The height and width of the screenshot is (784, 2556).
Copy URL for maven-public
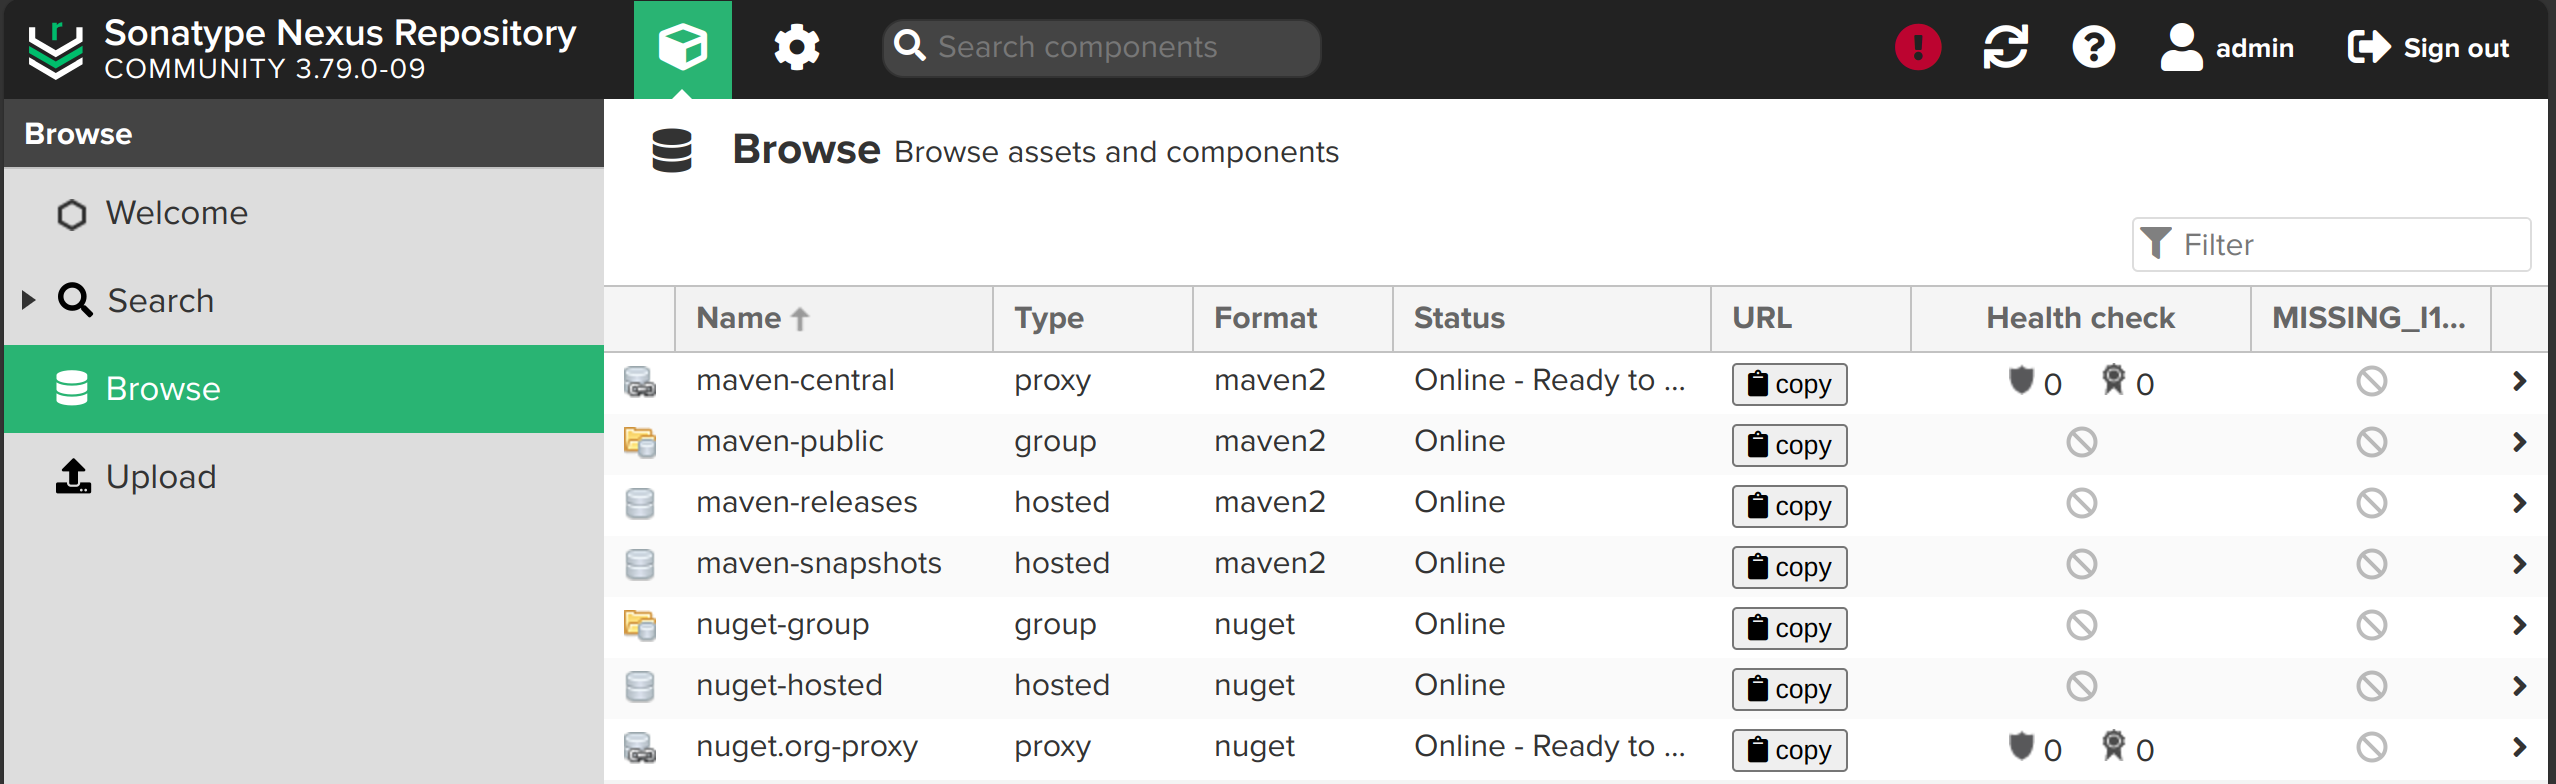pyautogui.click(x=1789, y=445)
